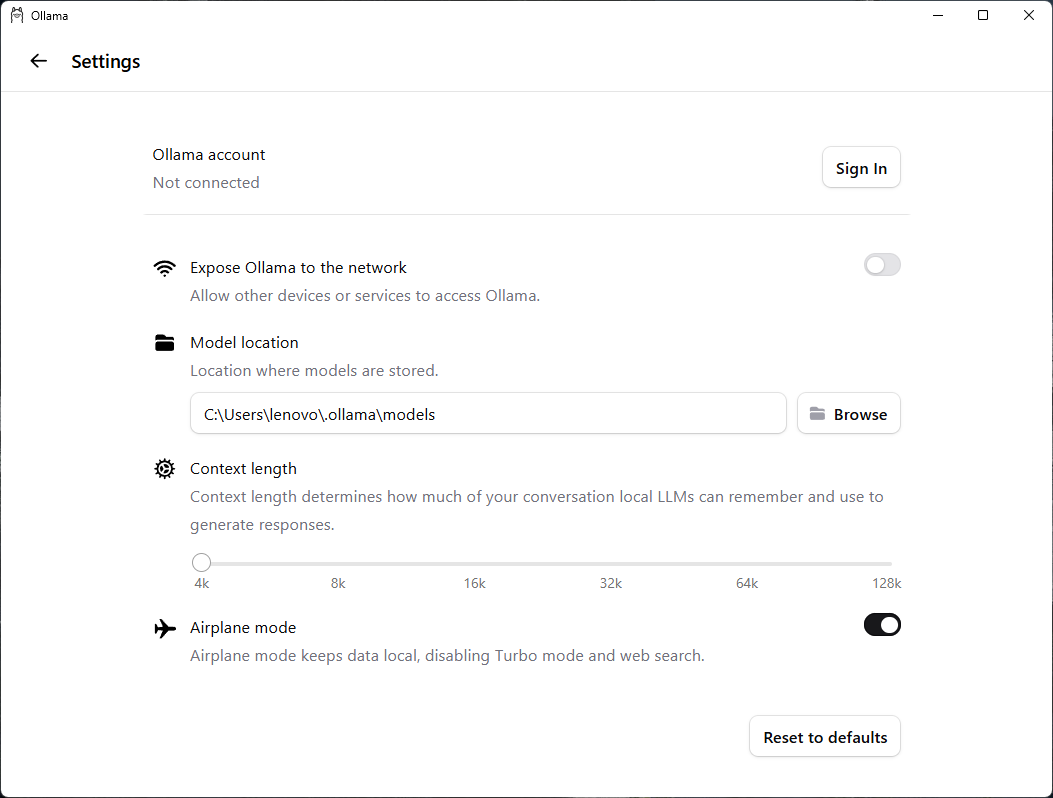Click the model location path field
The width and height of the screenshot is (1053, 798).
(488, 414)
